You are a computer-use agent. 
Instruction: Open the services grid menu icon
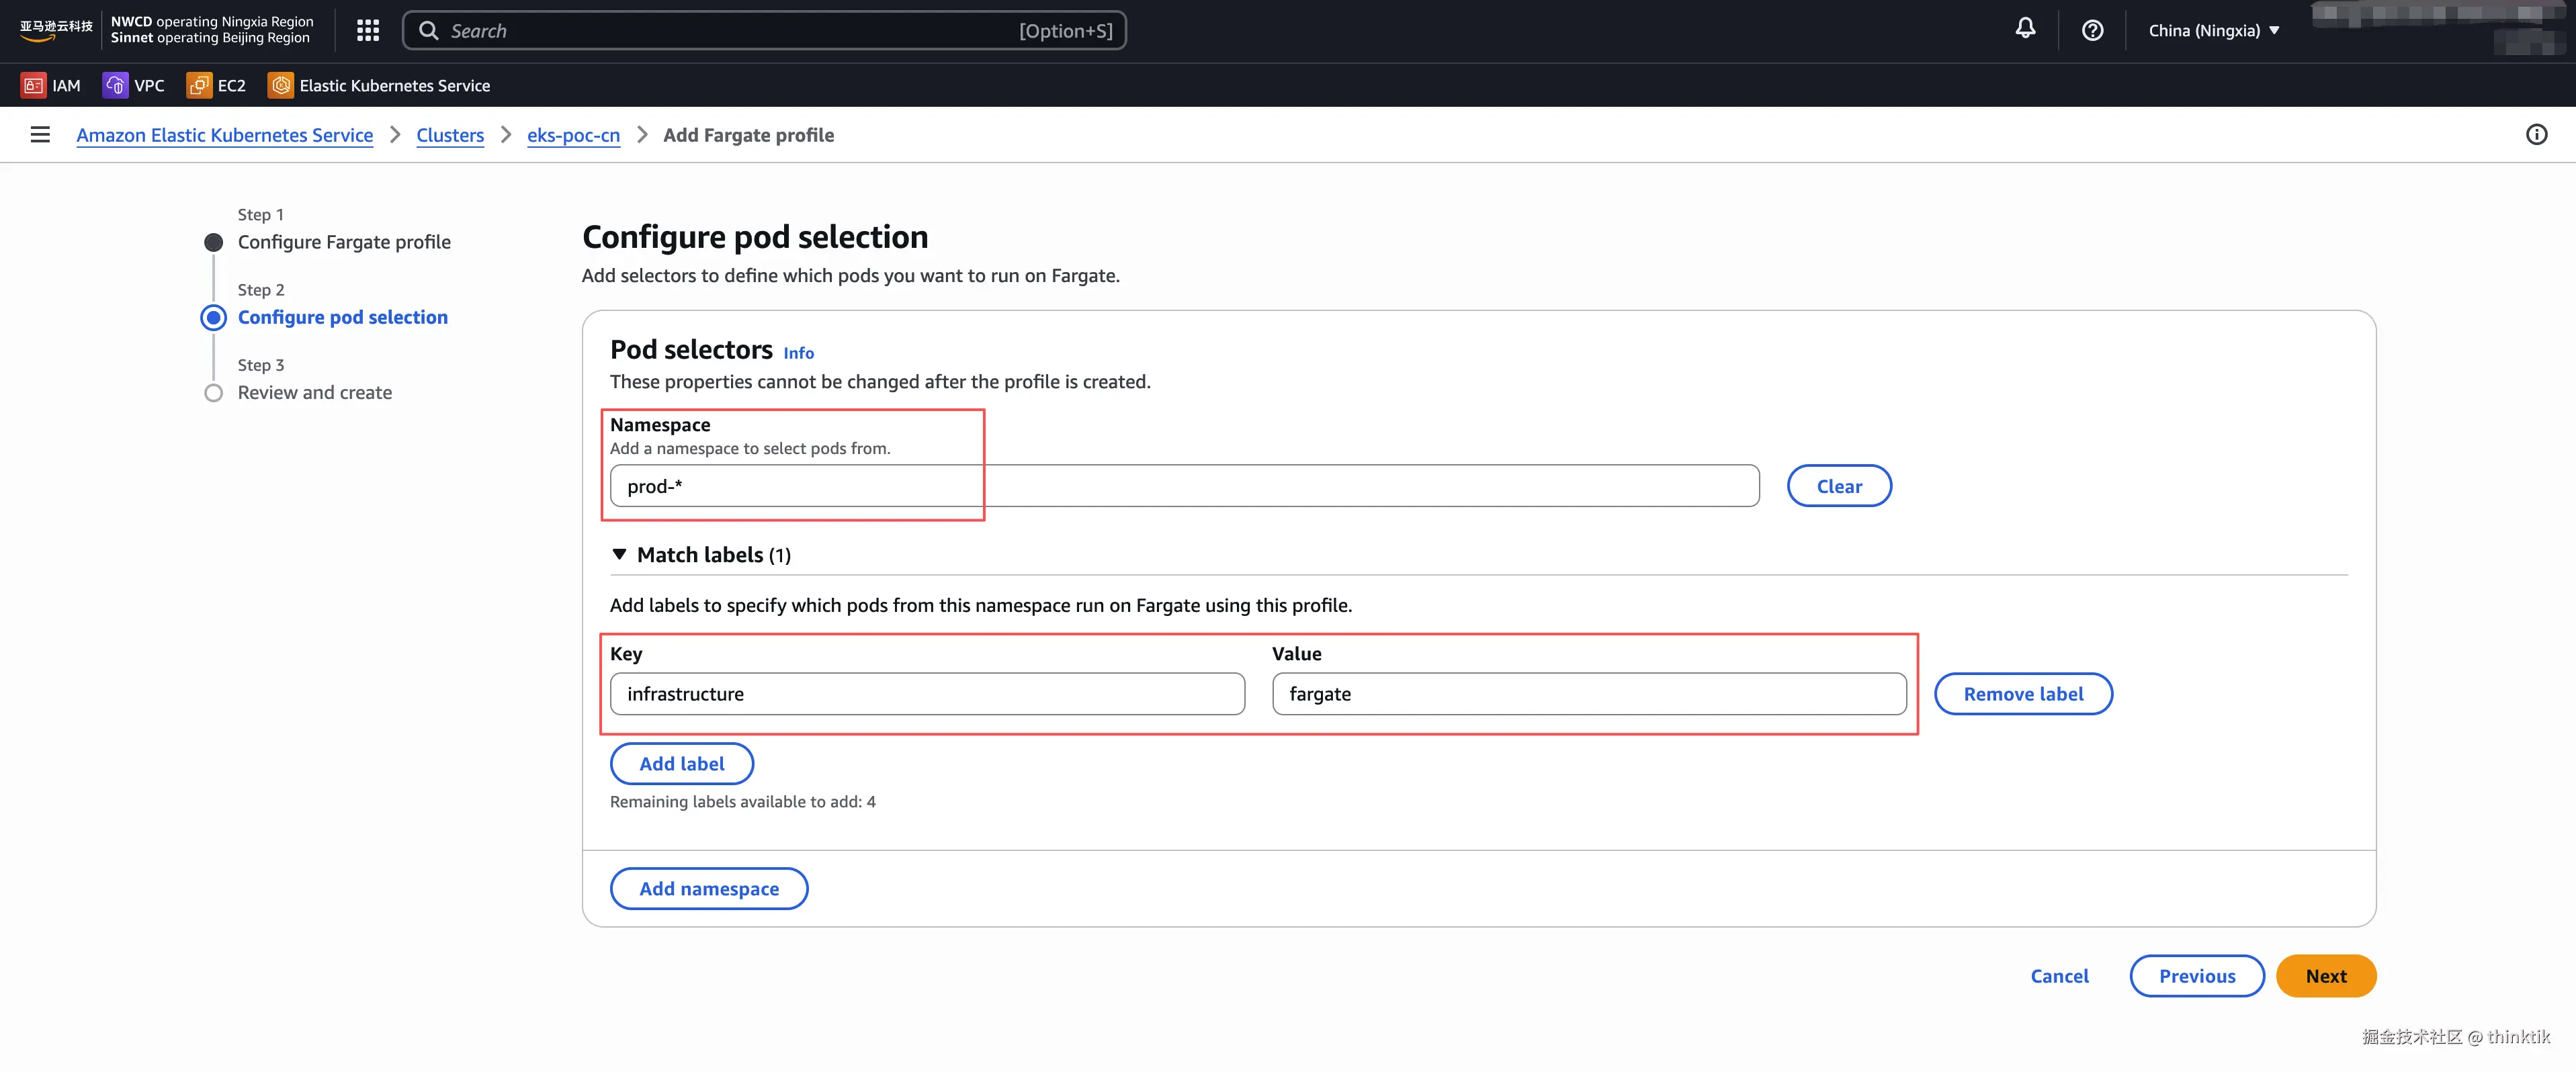(368, 31)
